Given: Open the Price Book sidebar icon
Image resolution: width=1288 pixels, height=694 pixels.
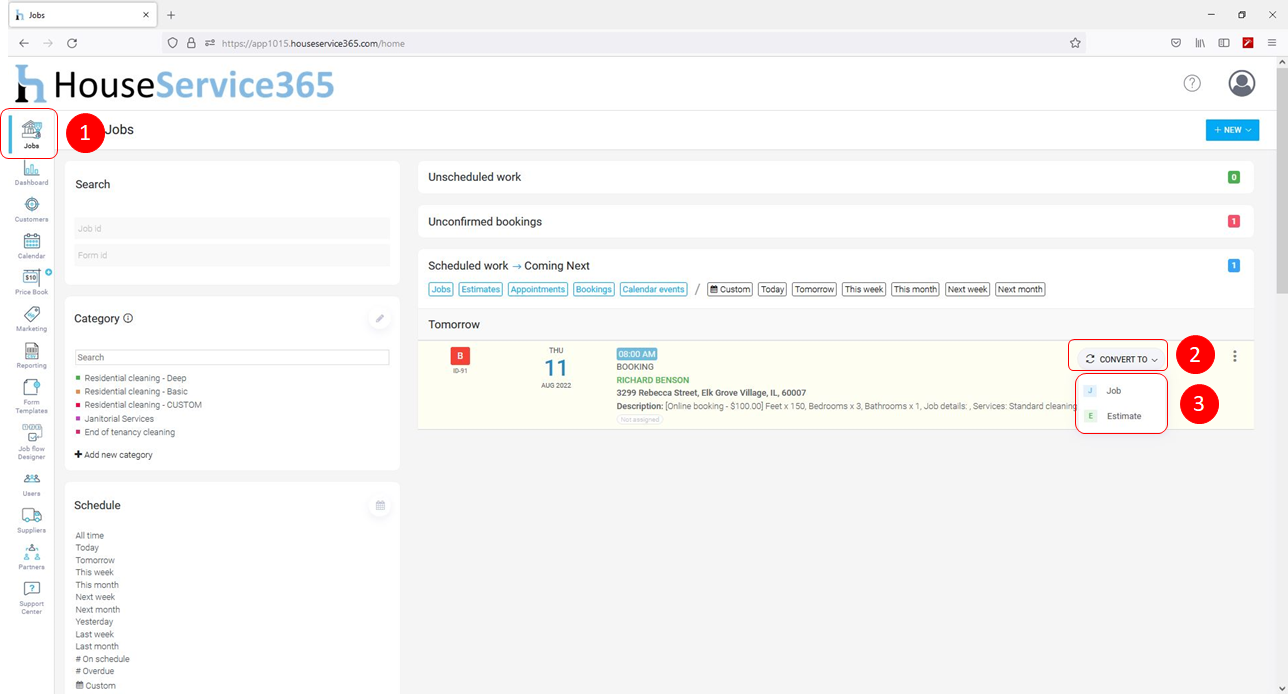Looking at the screenshot, I should tap(31, 282).
